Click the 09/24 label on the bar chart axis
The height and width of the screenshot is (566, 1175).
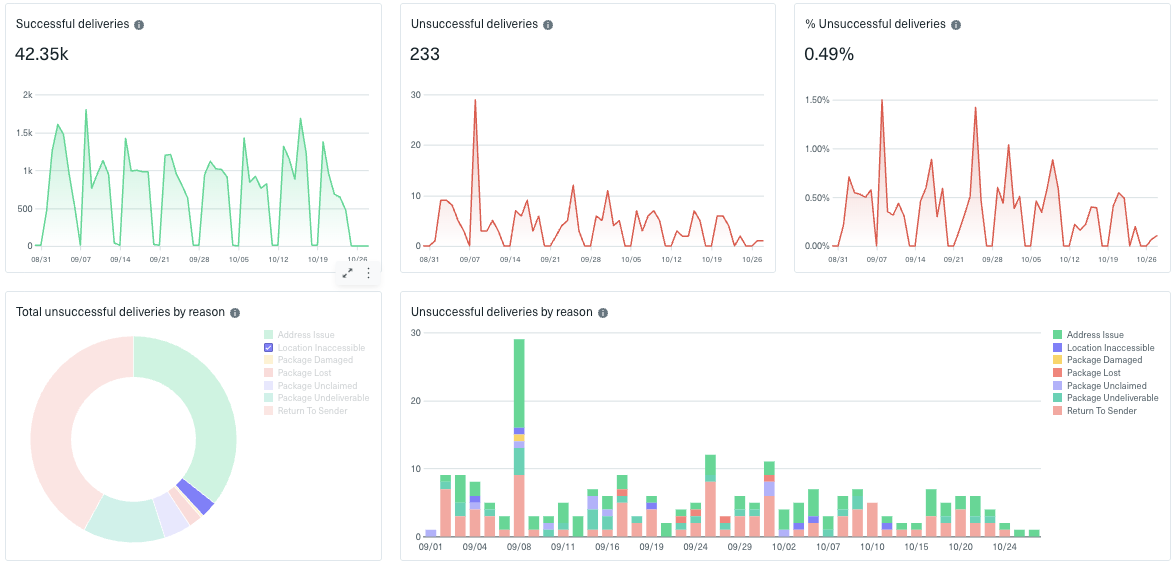coord(696,548)
